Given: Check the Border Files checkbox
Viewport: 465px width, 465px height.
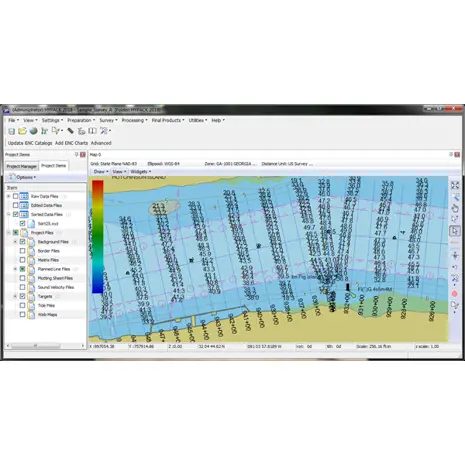Looking at the screenshot, I should 22,251.
